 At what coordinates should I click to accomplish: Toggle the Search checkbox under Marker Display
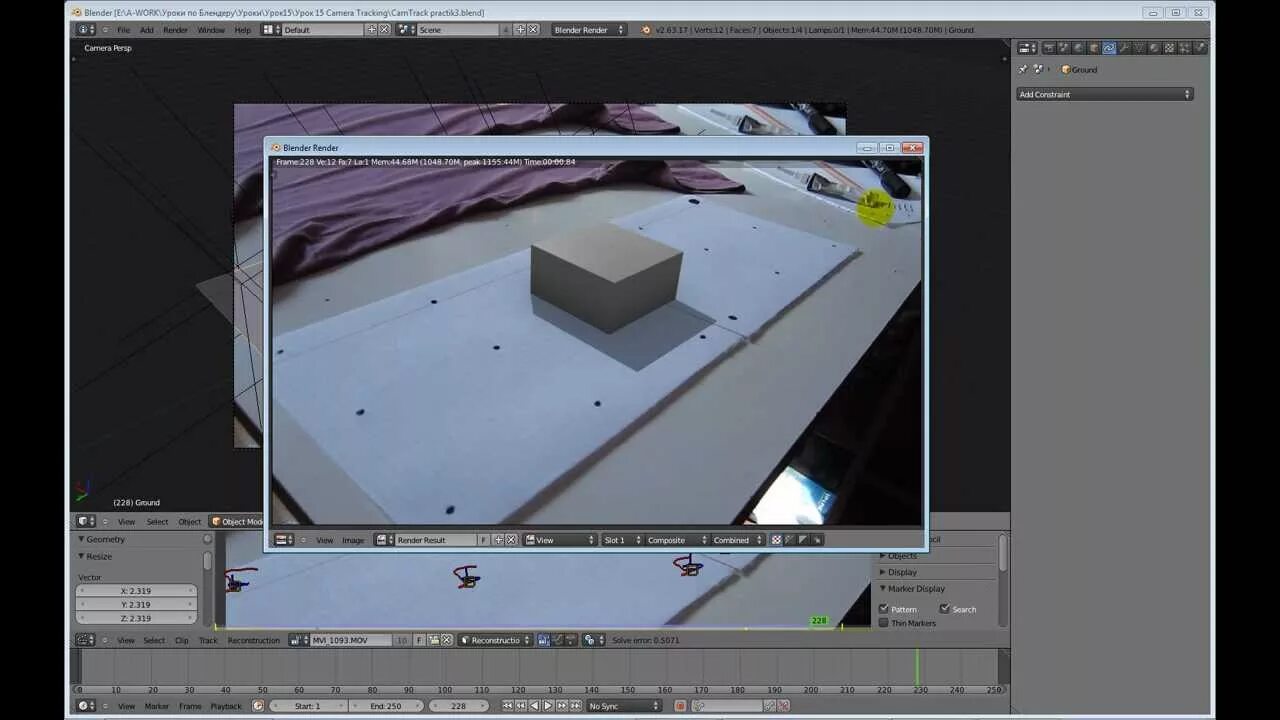click(x=945, y=609)
